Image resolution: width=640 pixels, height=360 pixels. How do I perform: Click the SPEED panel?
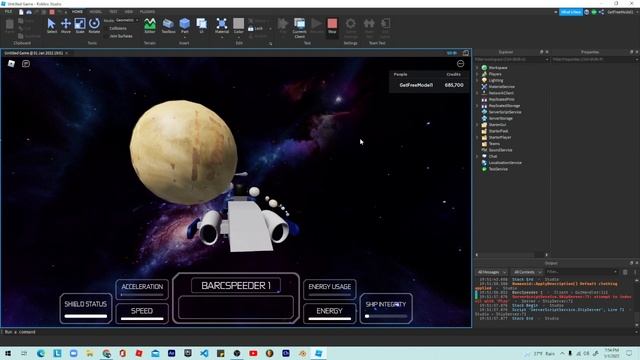(x=142, y=313)
